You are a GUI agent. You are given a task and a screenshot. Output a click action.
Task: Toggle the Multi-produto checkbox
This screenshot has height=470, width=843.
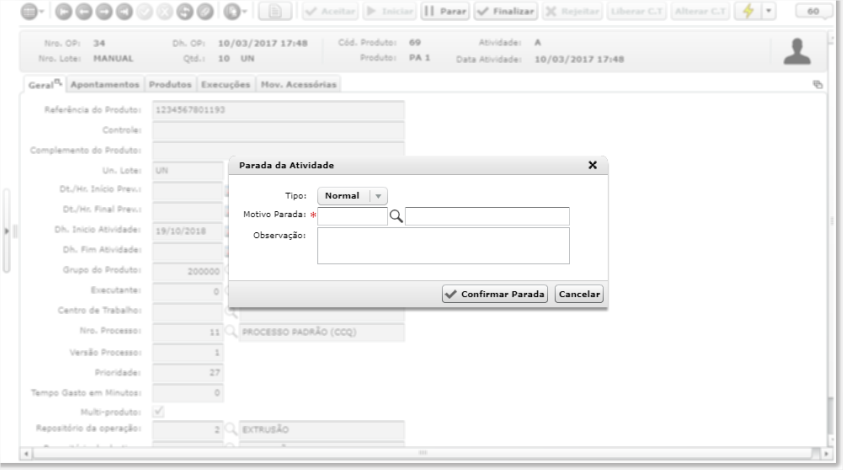pos(158,412)
